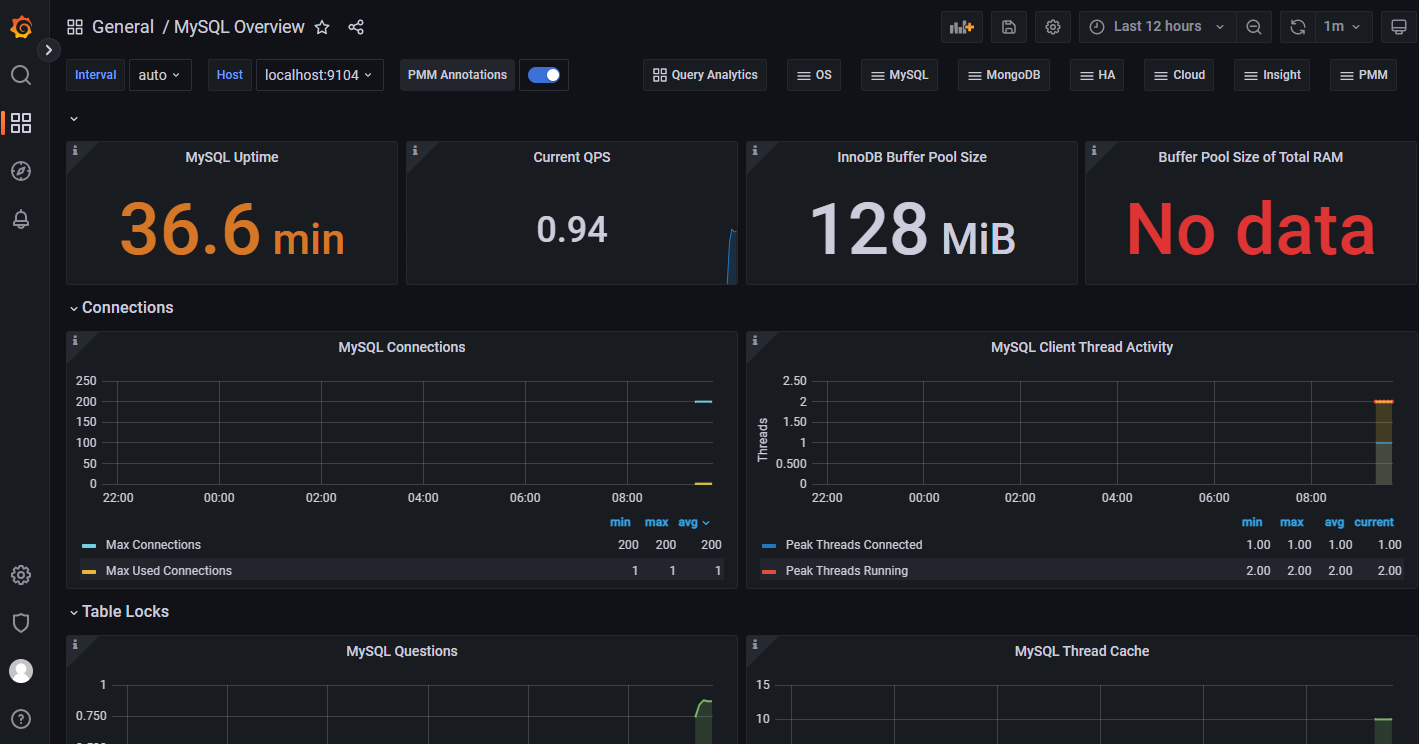
Task: Toggle the PMM Annotations switch
Action: click(544, 75)
